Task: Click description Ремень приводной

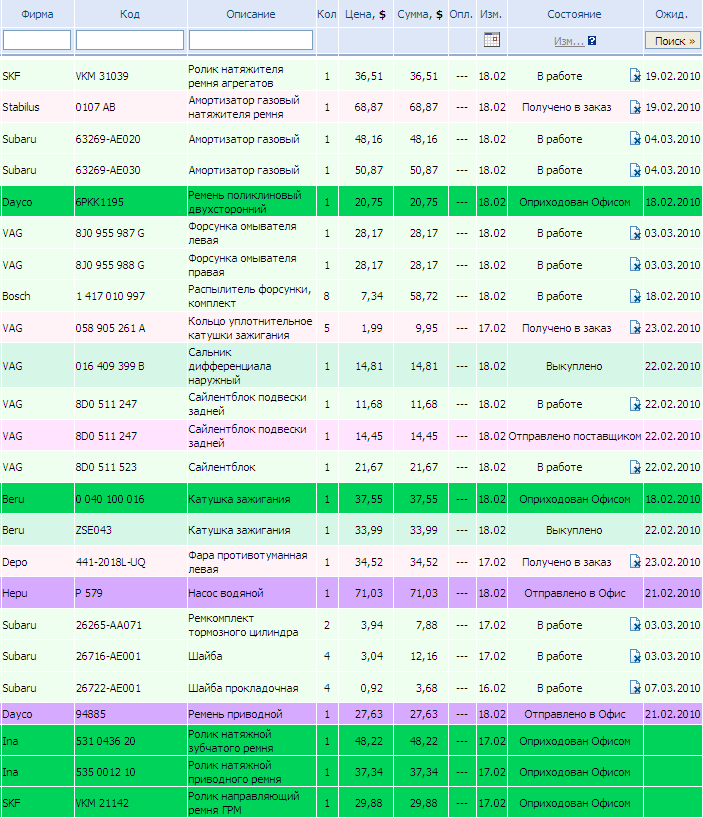Action: pyautogui.click(x=235, y=714)
